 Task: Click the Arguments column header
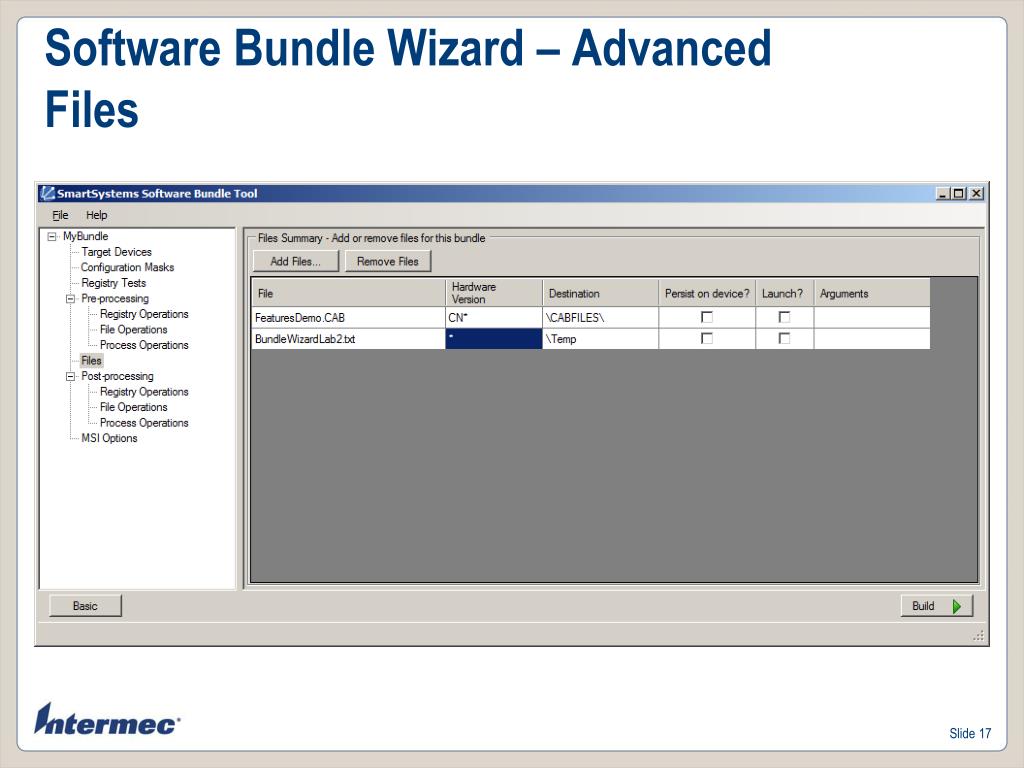click(872, 293)
